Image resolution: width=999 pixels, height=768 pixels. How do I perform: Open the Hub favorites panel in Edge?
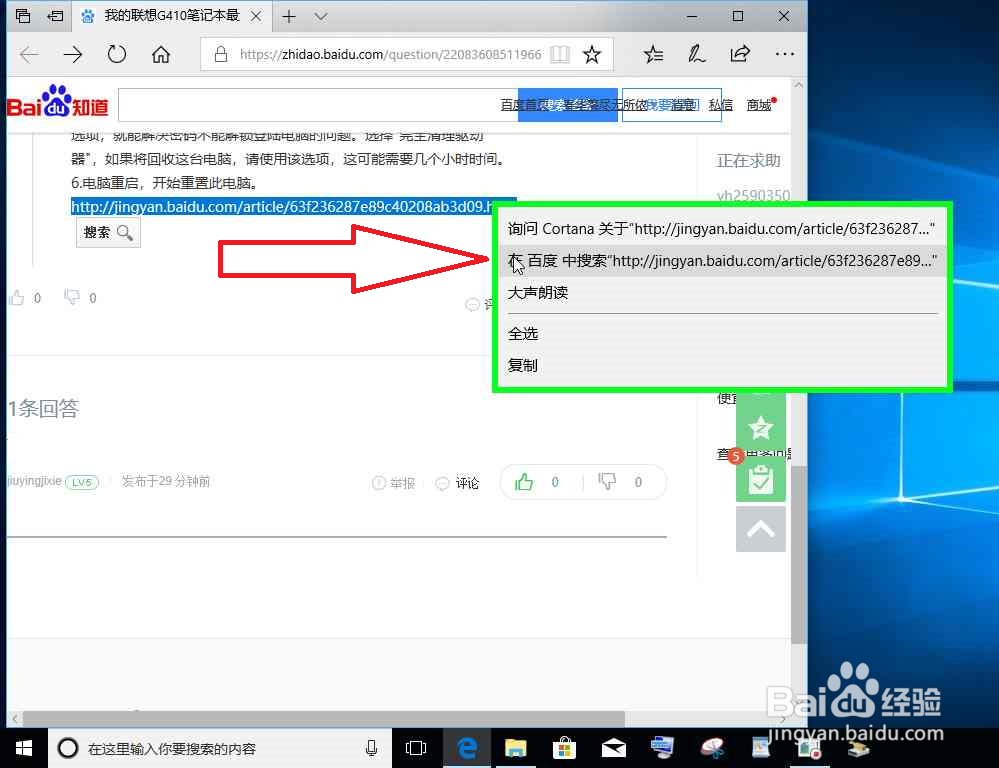(x=653, y=54)
